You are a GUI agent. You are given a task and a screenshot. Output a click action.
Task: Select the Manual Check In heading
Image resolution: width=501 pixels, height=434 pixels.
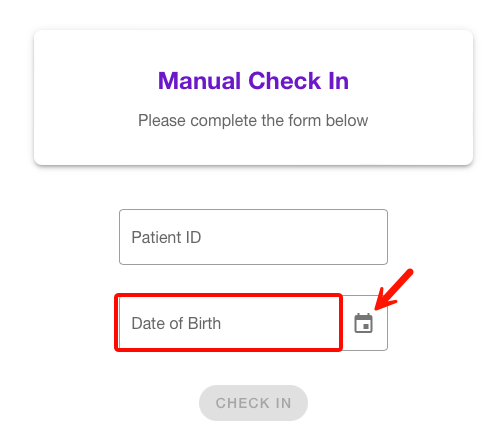[x=253, y=81]
